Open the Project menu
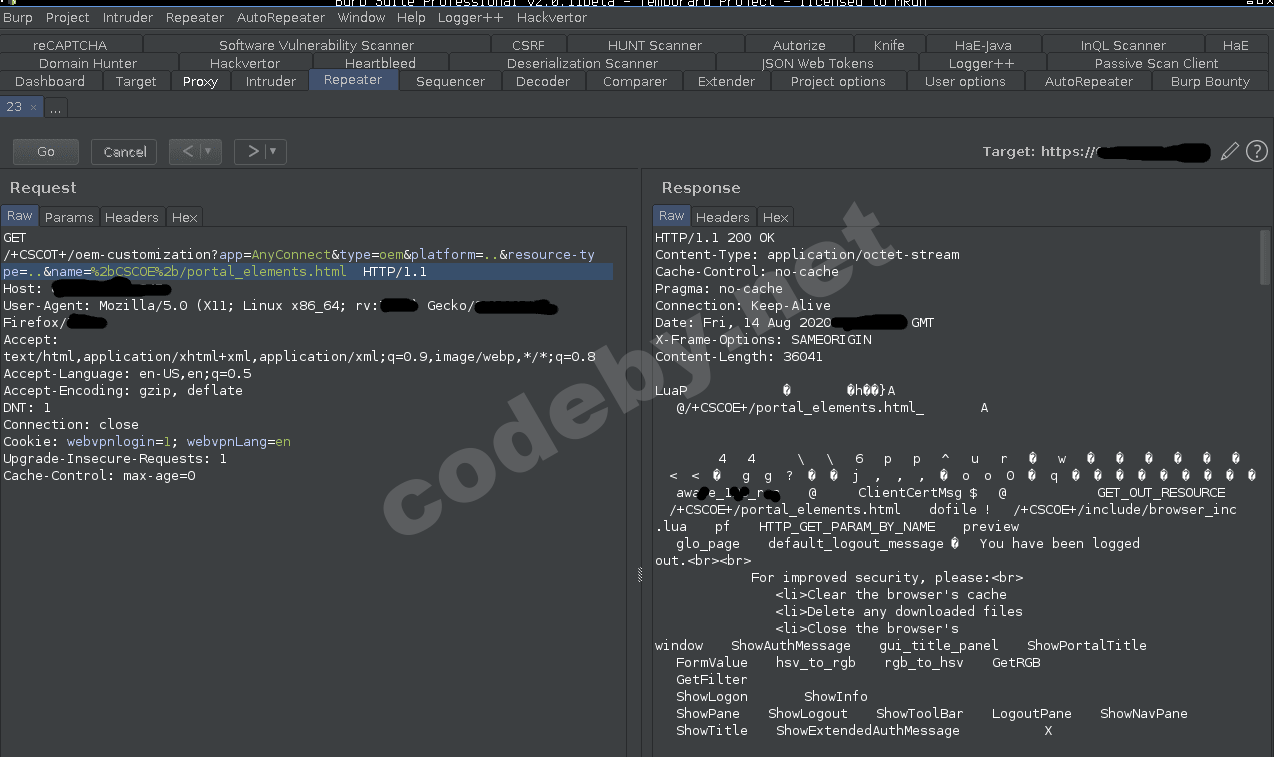Screen dimensions: 1274x757 pyautogui.click(x=68, y=17)
